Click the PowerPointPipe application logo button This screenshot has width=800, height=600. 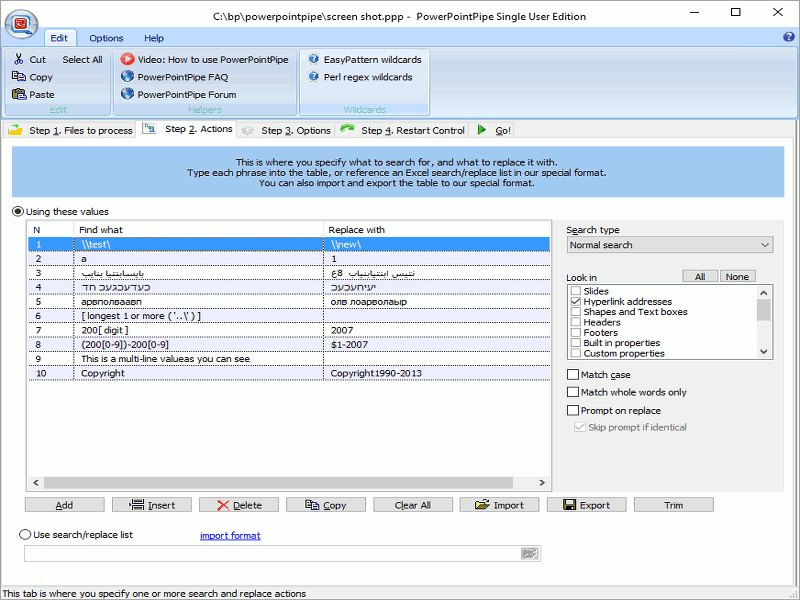20,22
